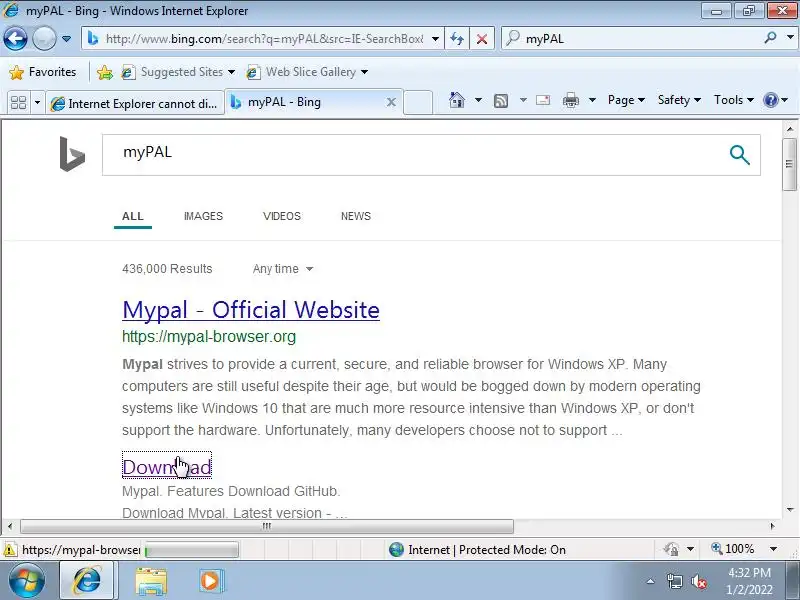This screenshot has height=600, width=800.
Task: Click the '436,000 Results' count text
Action: (167, 269)
